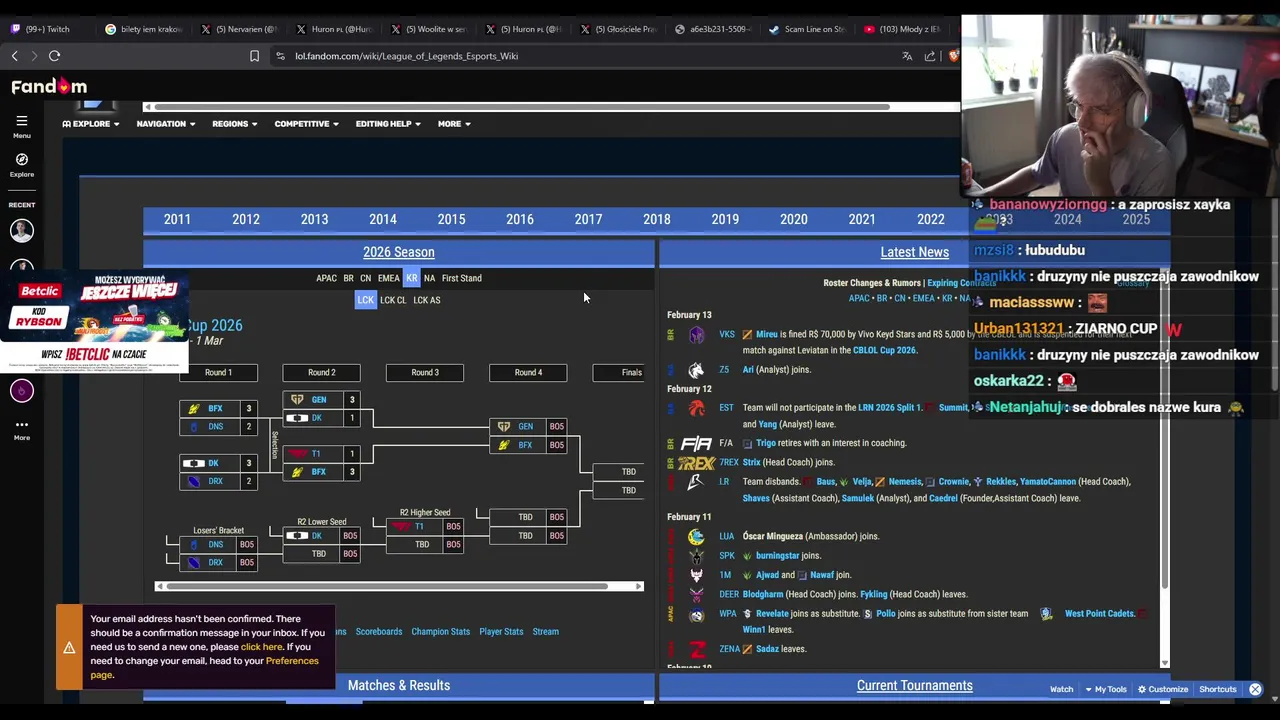Open the CBLOL Cup 2026 link

(x=884, y=351)
